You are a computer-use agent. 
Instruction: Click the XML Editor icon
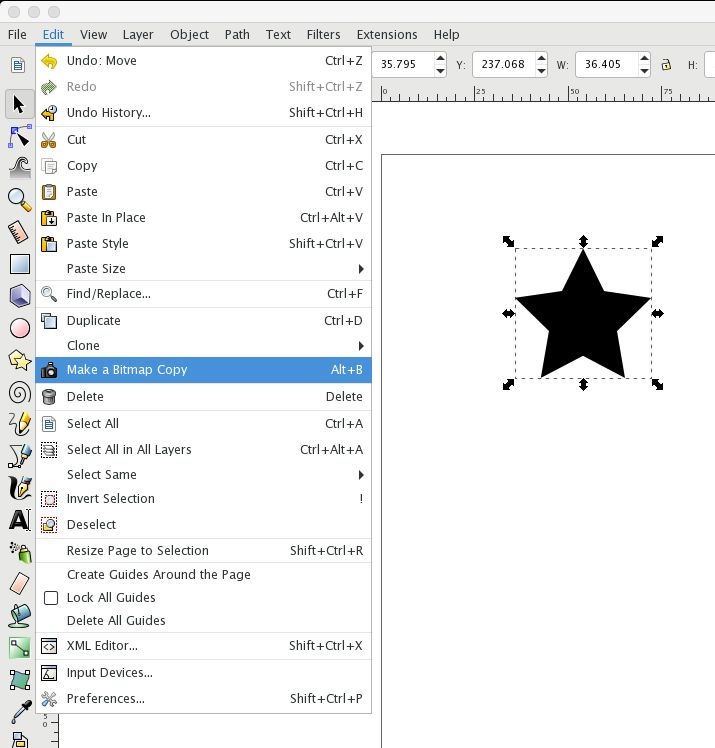tap(49, 646)
